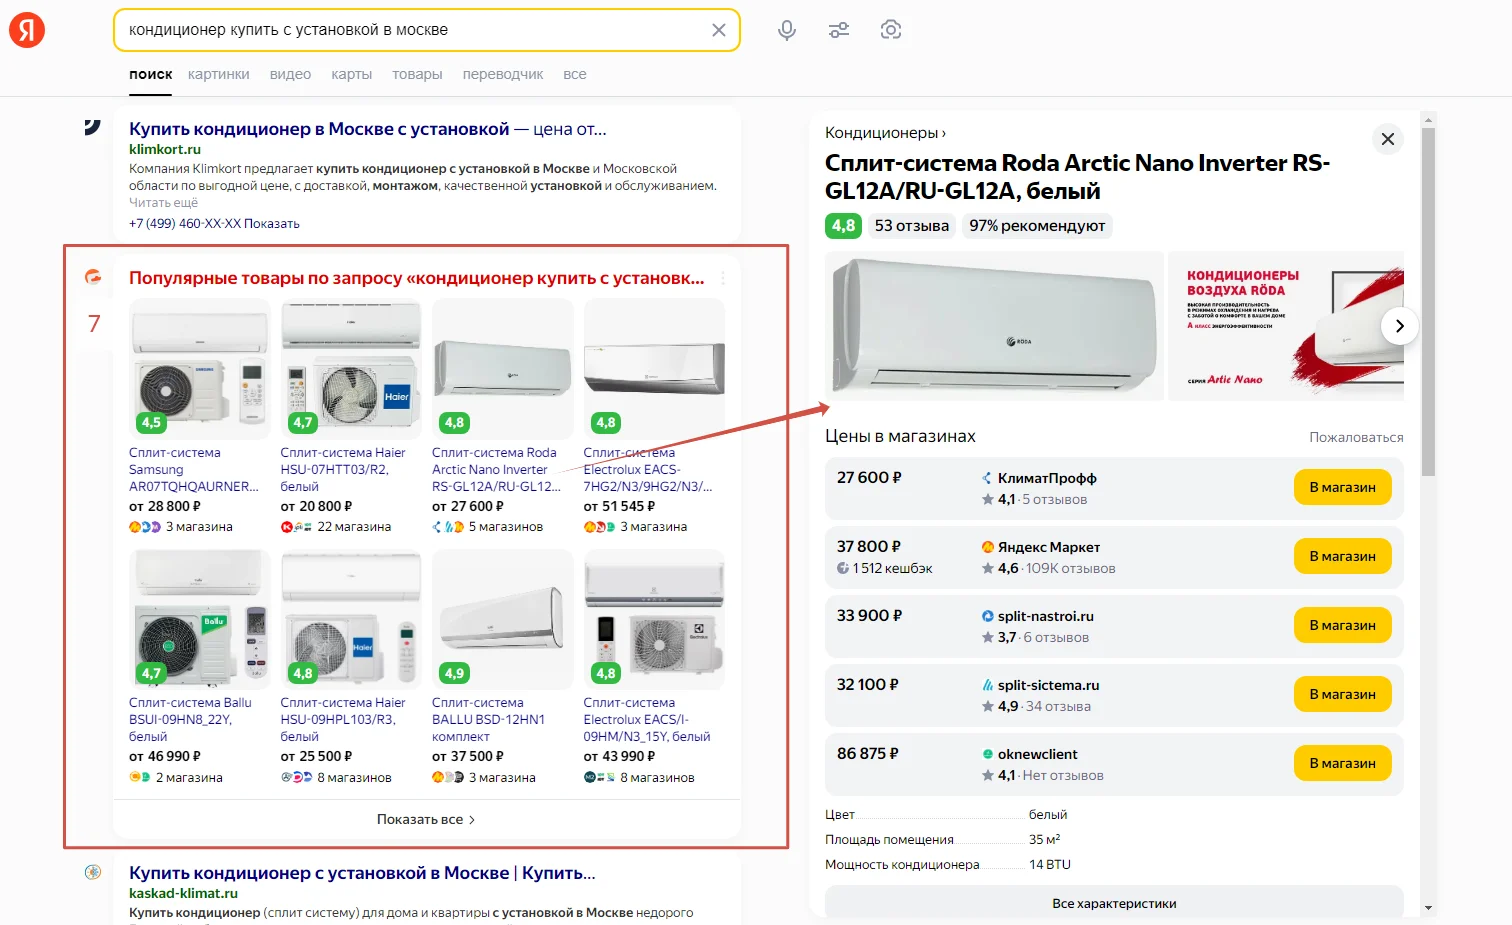1512x925 pixels.
Task: Reveal the phone number via Показать
Action: (271, 223)
